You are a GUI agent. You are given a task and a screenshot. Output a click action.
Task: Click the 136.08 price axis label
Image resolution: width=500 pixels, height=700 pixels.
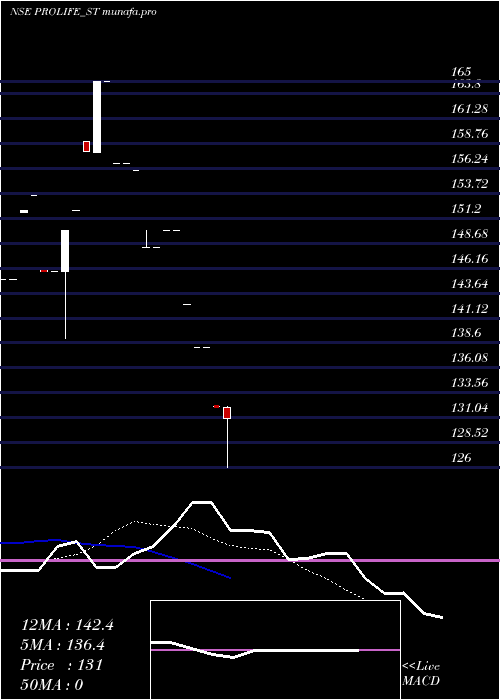[x=469, y=358]
